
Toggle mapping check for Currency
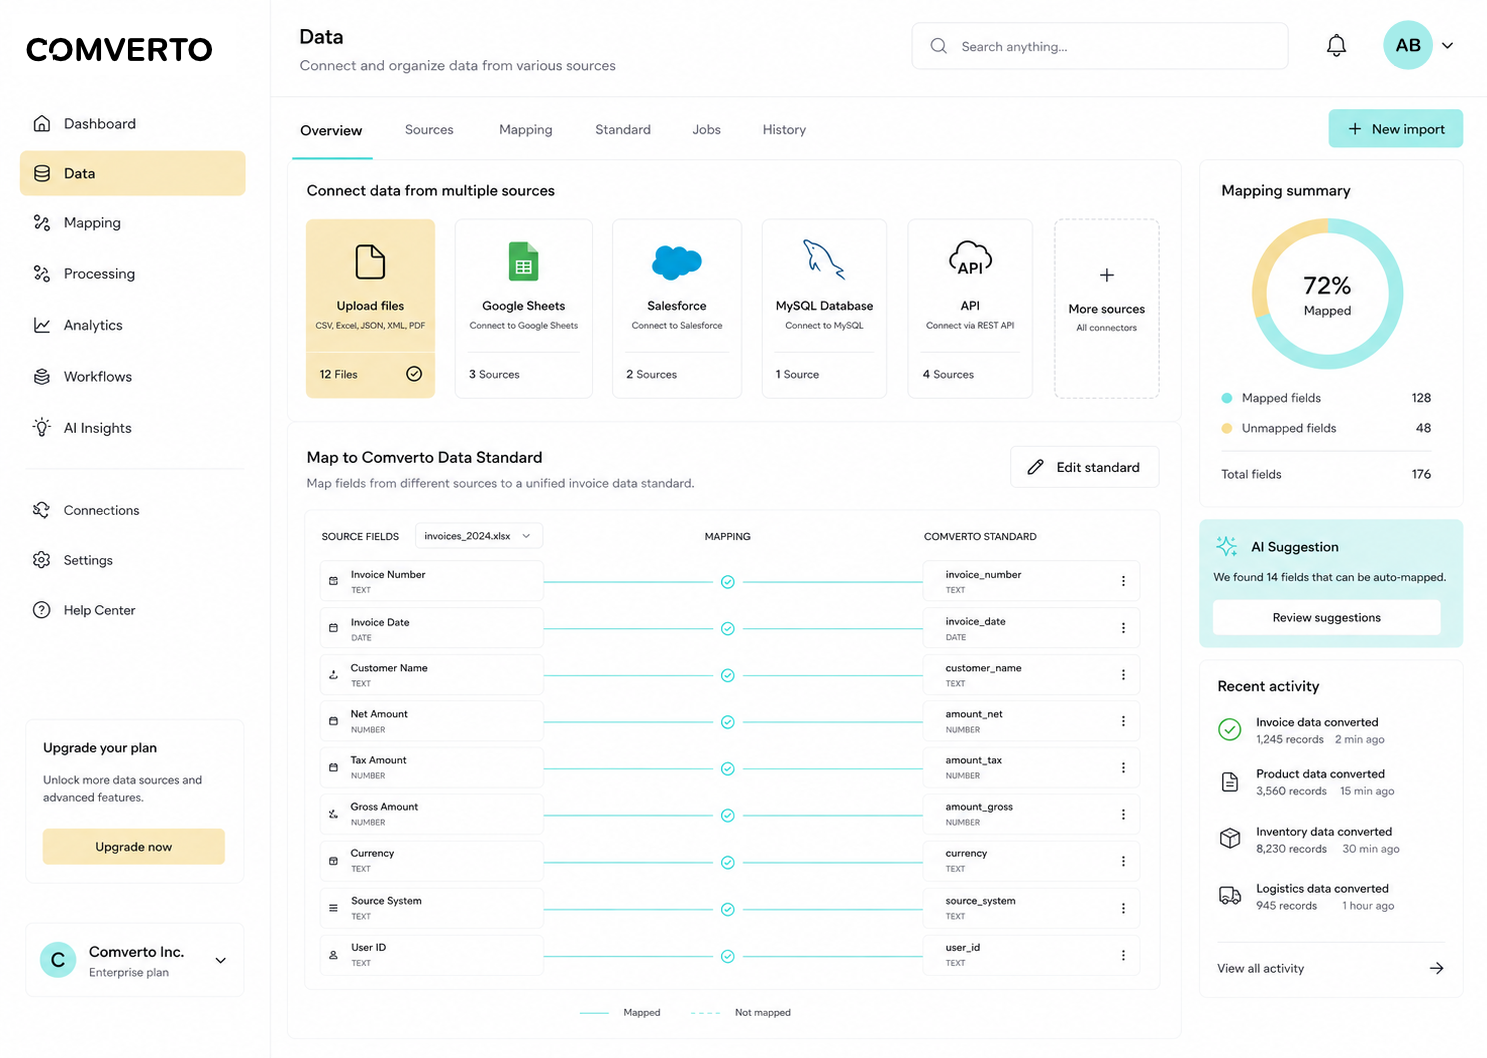coord(728,862)
